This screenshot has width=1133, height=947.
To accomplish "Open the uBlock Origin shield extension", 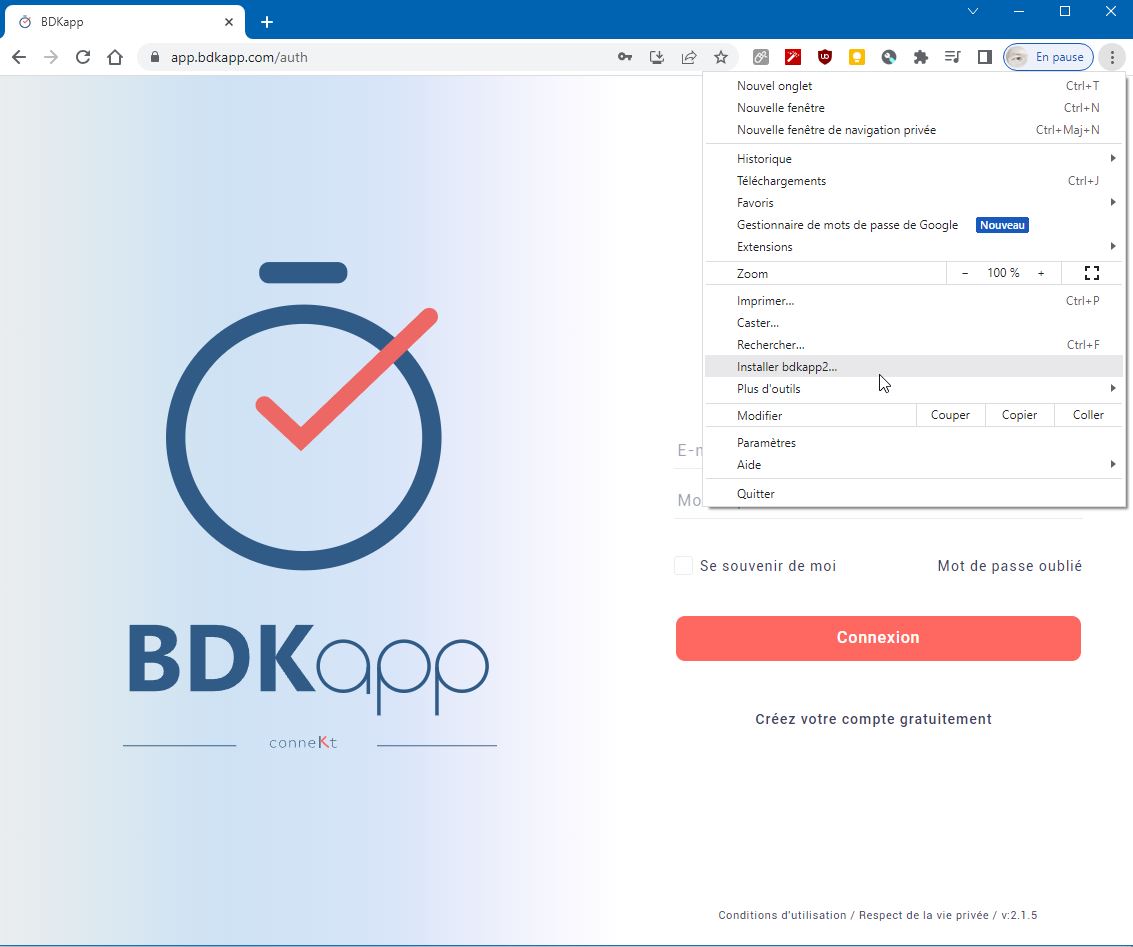I will 824,57.
